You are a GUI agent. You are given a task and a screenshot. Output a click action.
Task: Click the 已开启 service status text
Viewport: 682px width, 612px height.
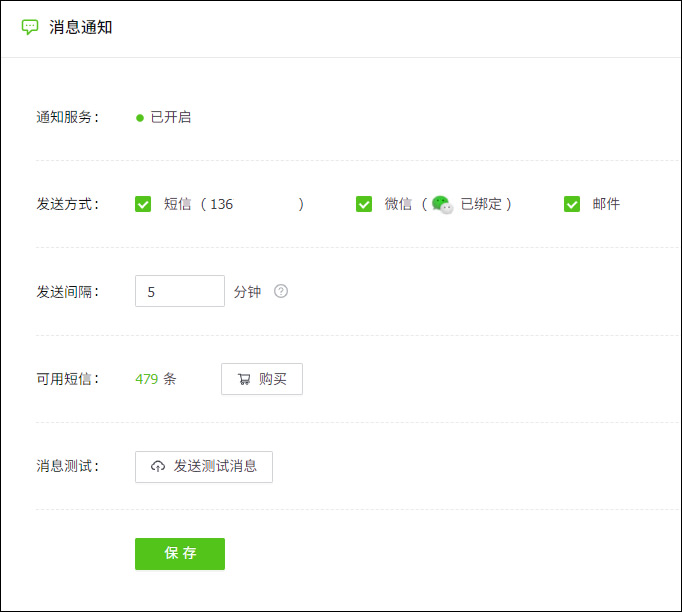pyautogui.click(x=171, y=117)
